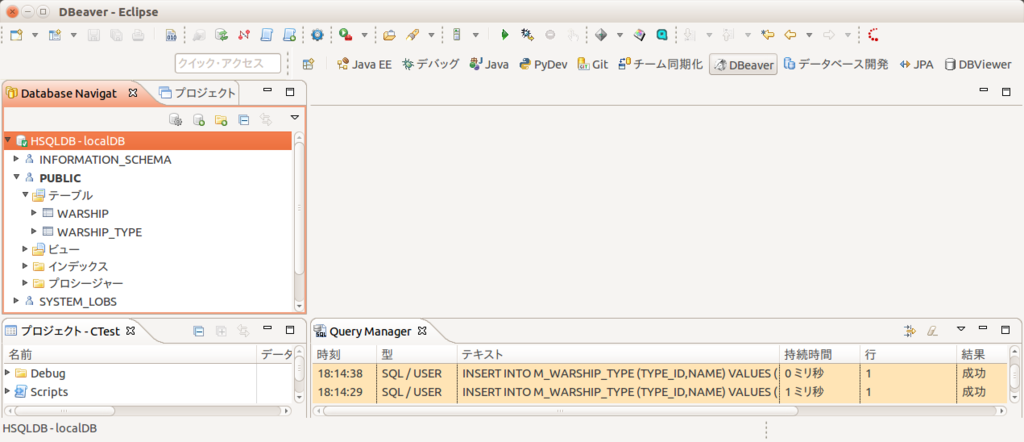1024x442 pixels.
Task: Click the binary data toolbar icon
Action: (x=171, y=35)
